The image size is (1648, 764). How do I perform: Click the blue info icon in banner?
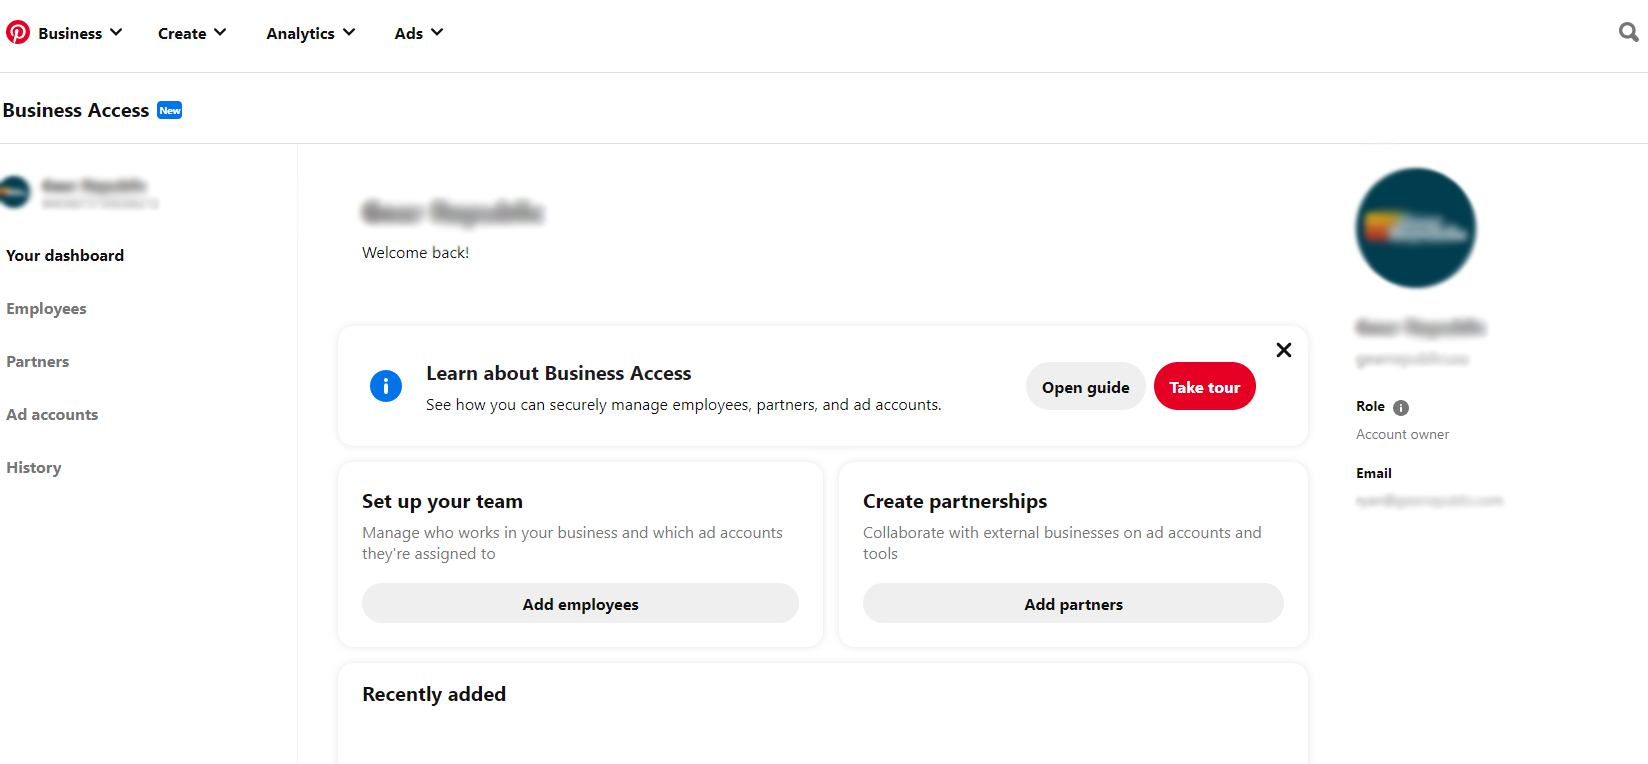pyautogui.click(x=386, y=386)
